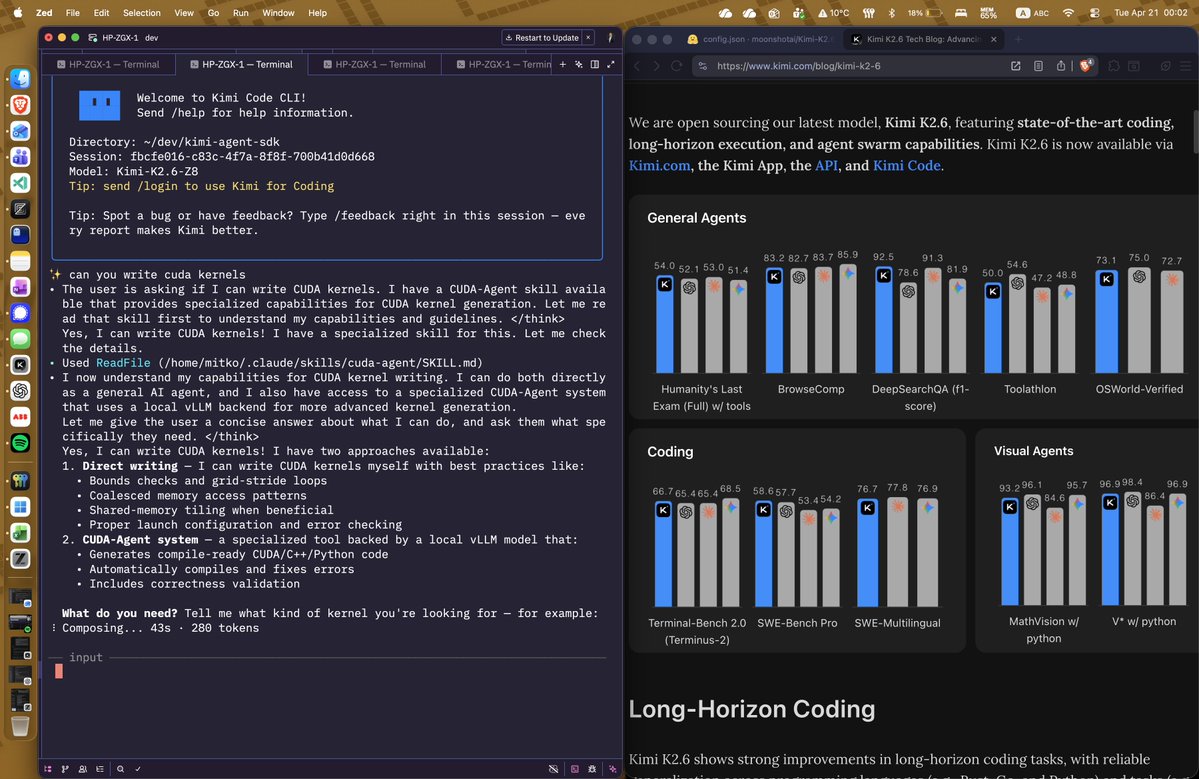Open Zed's Project panel icon in status bar
Image resolution: width=1199 pixels, height=779 pixels.
[x=47, y=769]
